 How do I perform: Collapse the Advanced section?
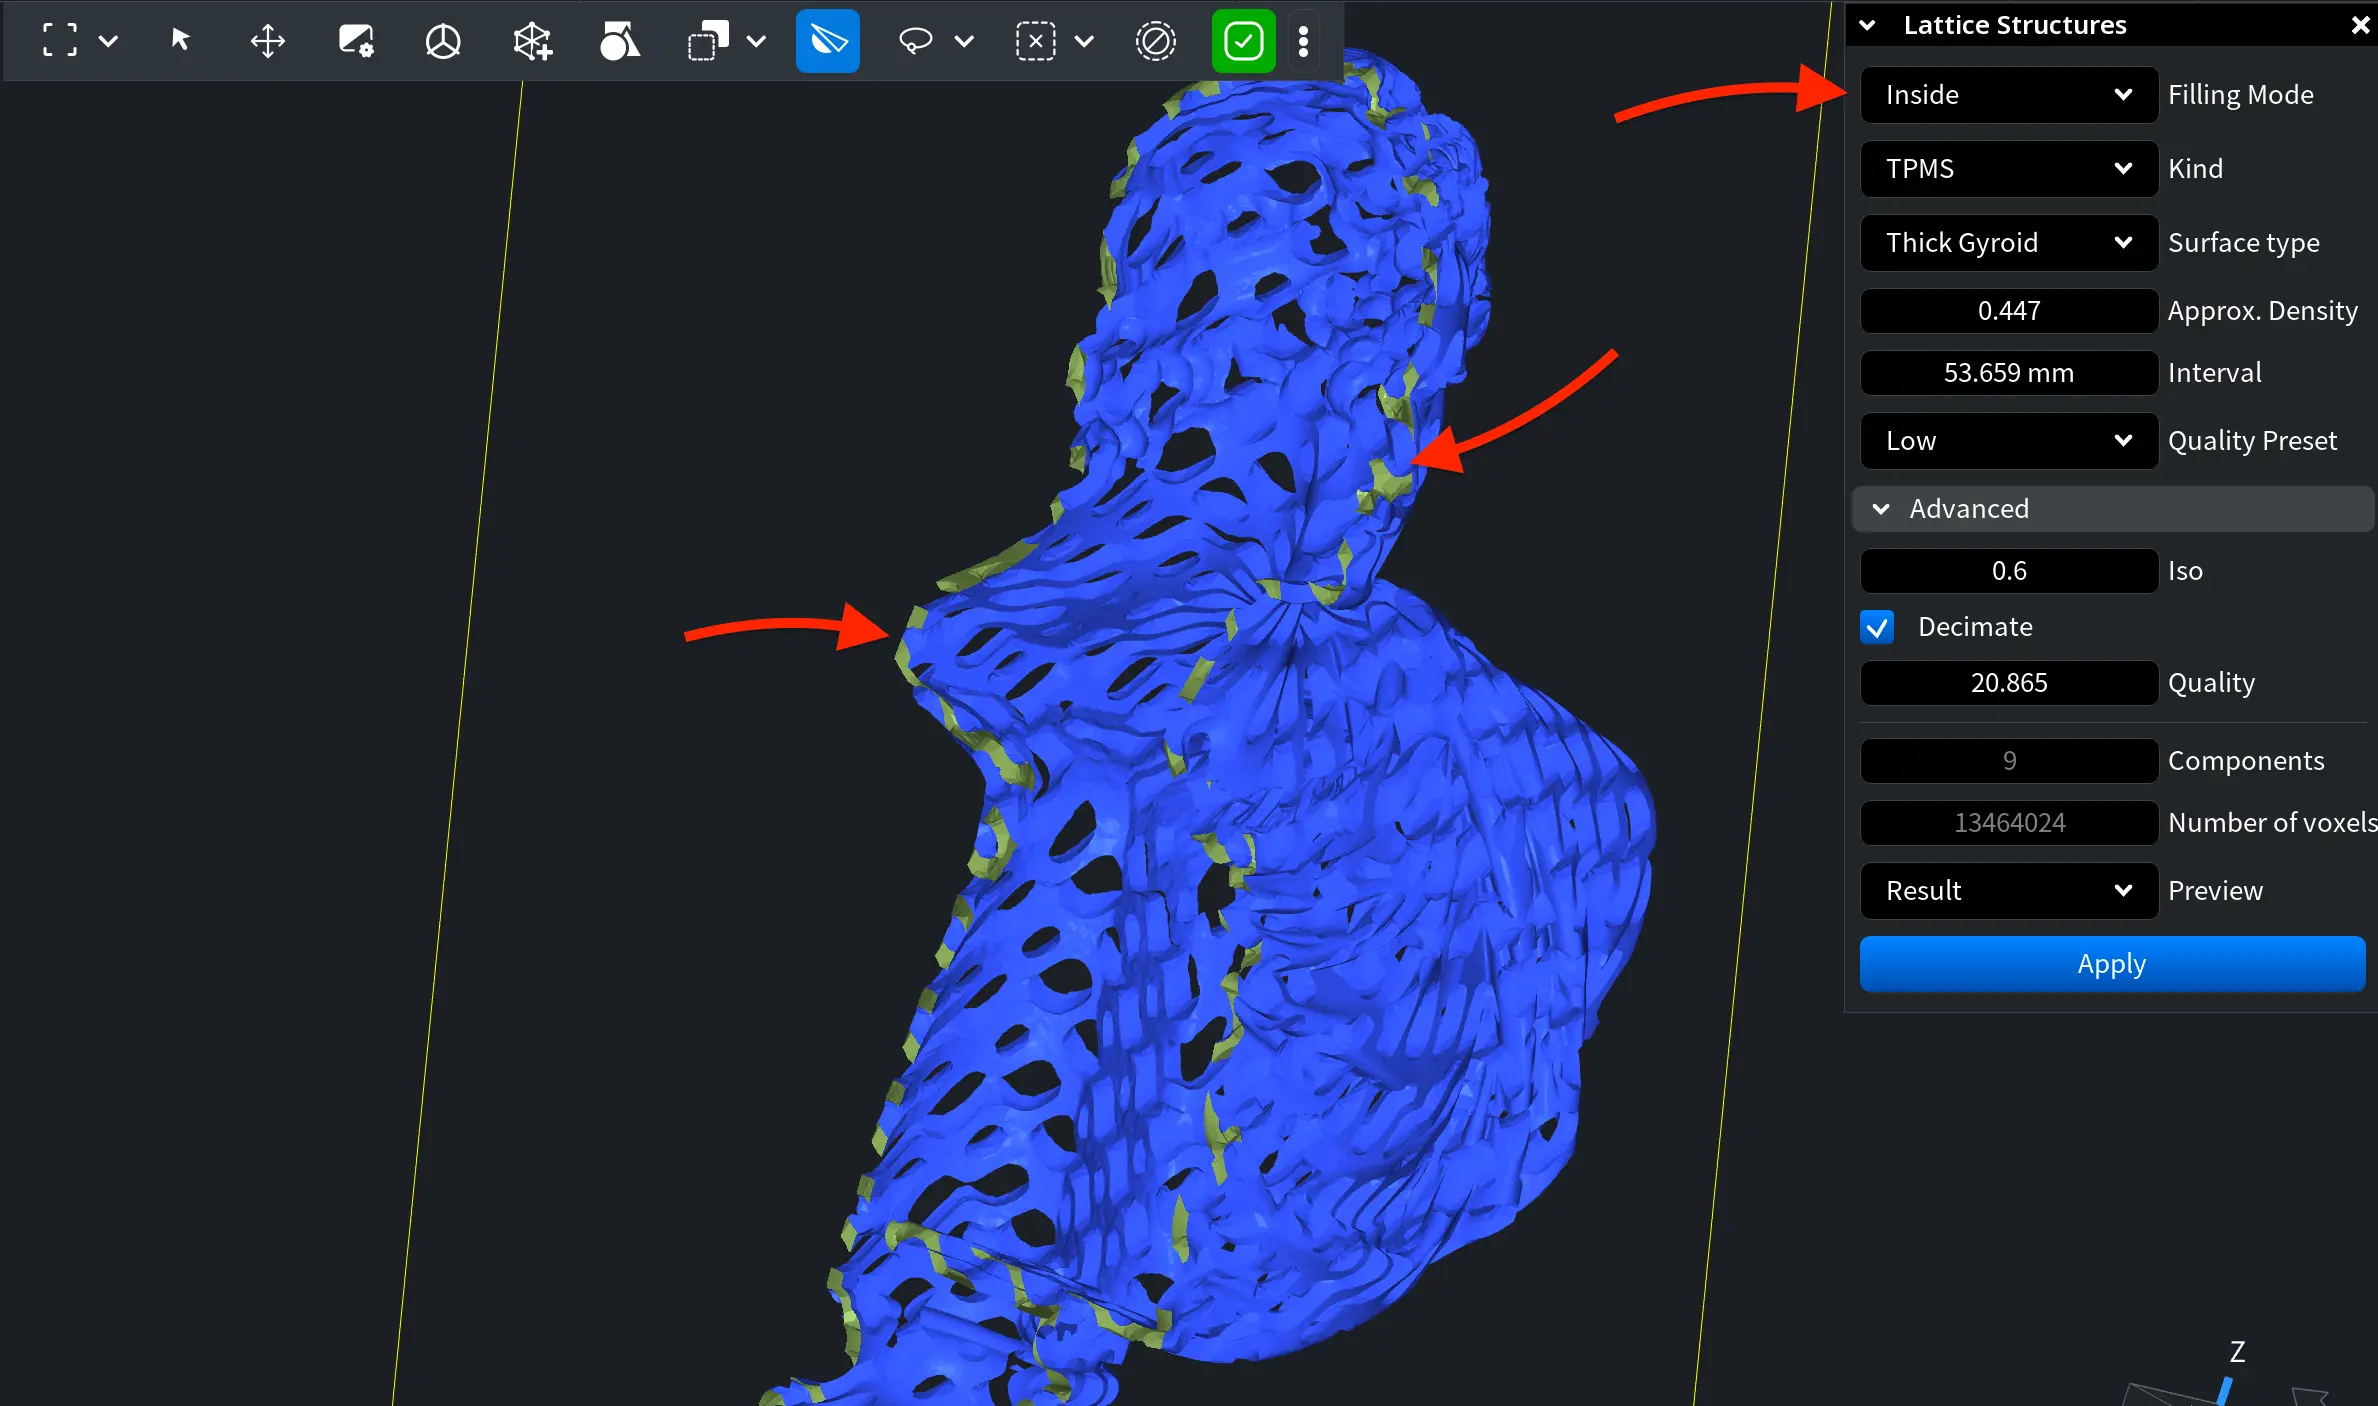(x=1881, y=509)
